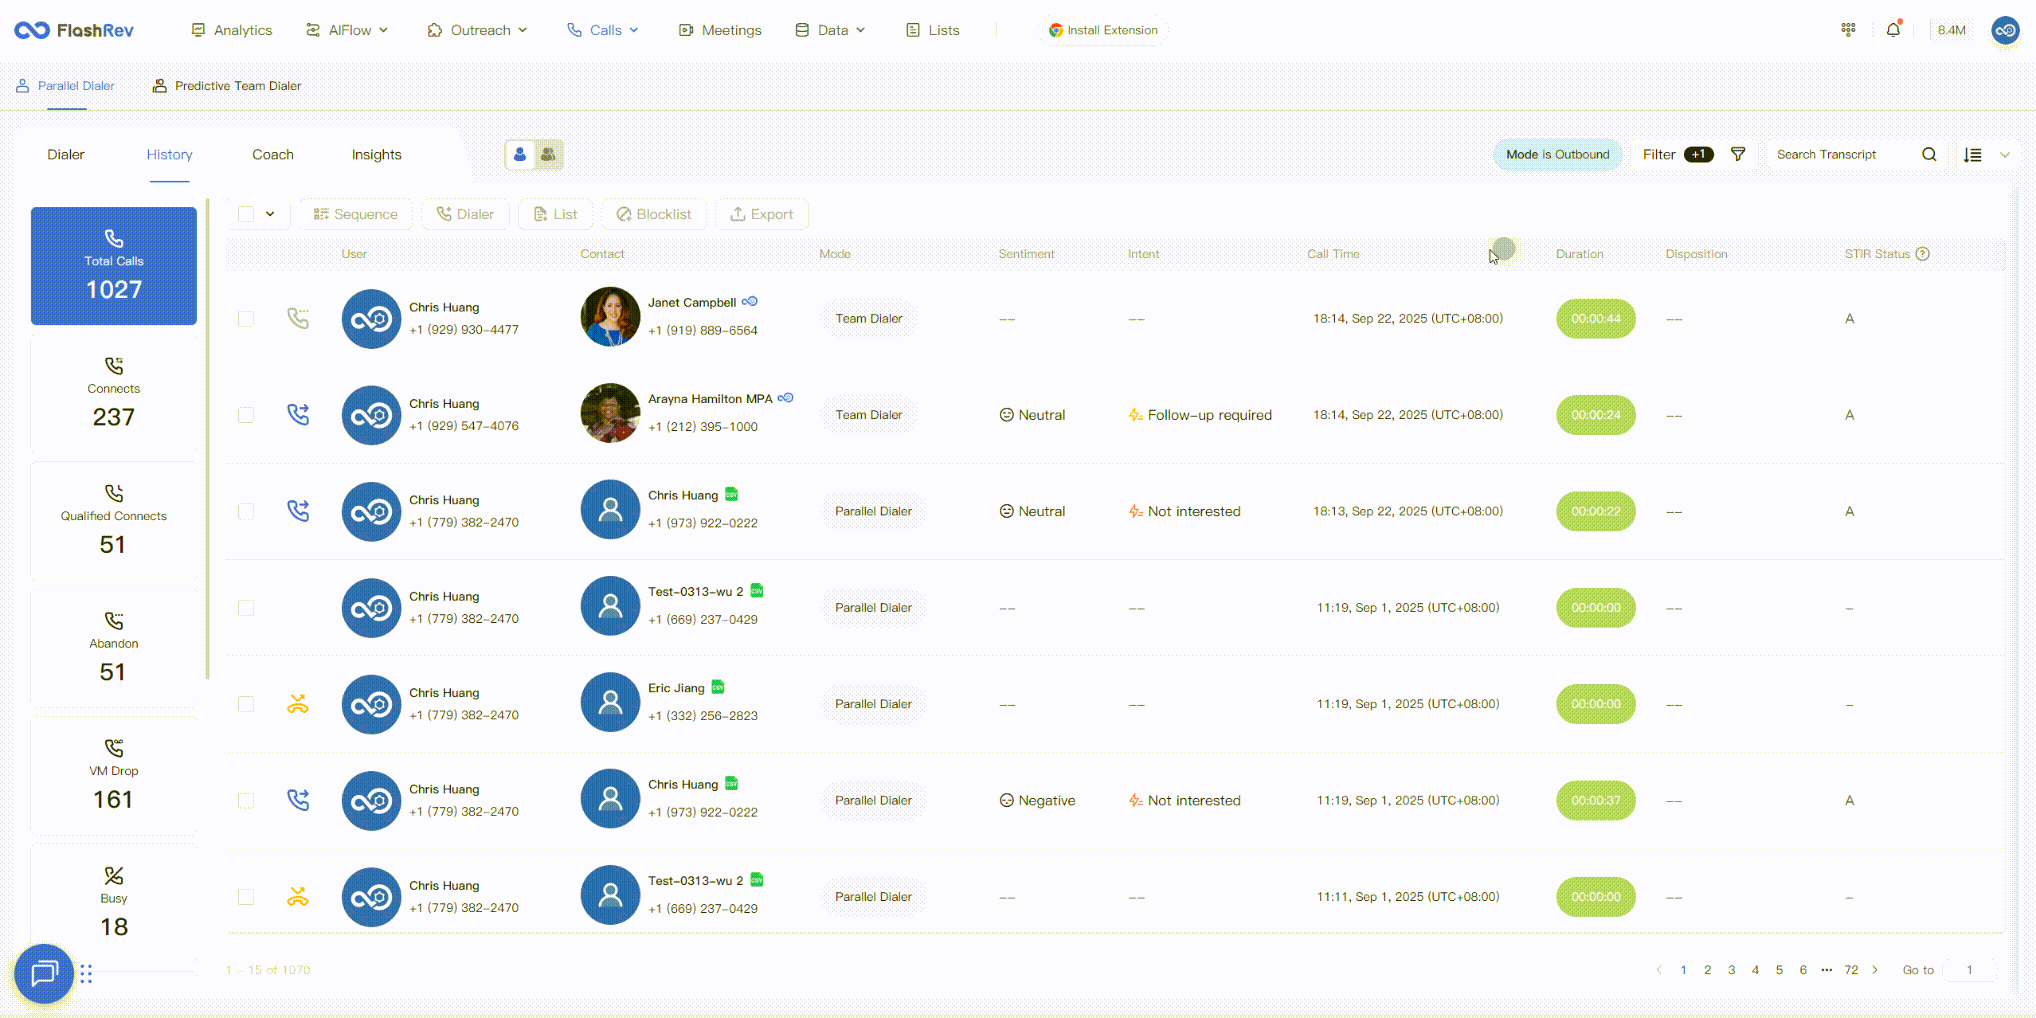Click the notification bell icon
The width and height of the screenshot is (2036, 1018).
[x=1892, y=30]
